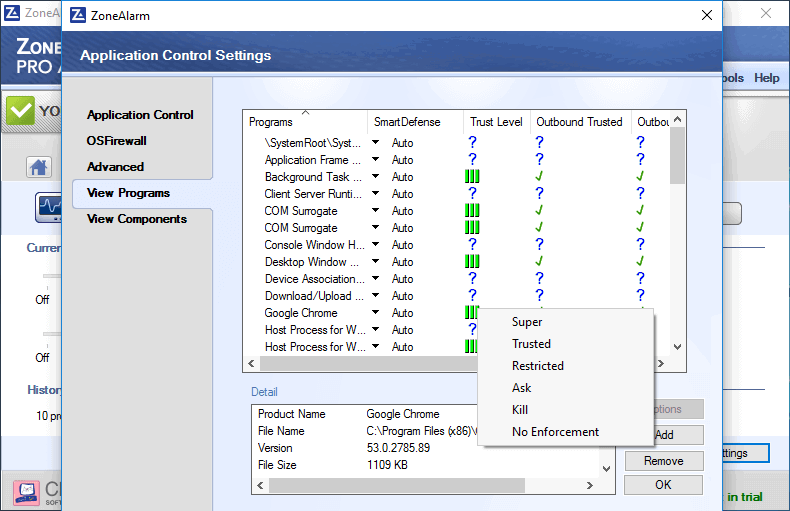Click the Outbound Trusted checkmark for the COM Surrogate row above Console Window H...
Screen dimensions: 790x511
(x=539, y=227)
